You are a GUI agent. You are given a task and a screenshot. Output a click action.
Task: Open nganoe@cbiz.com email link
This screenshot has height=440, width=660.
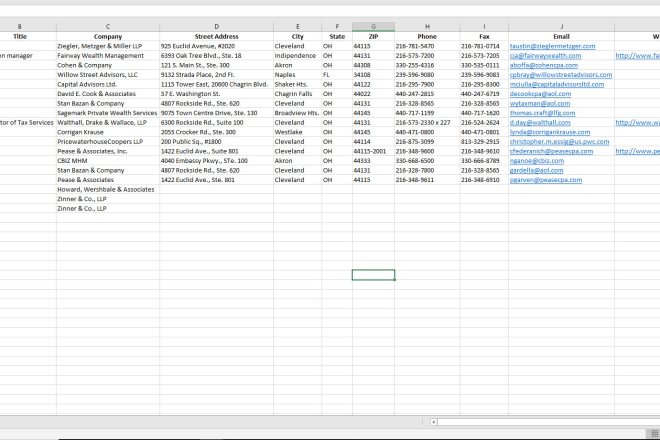tap(537, 161)
